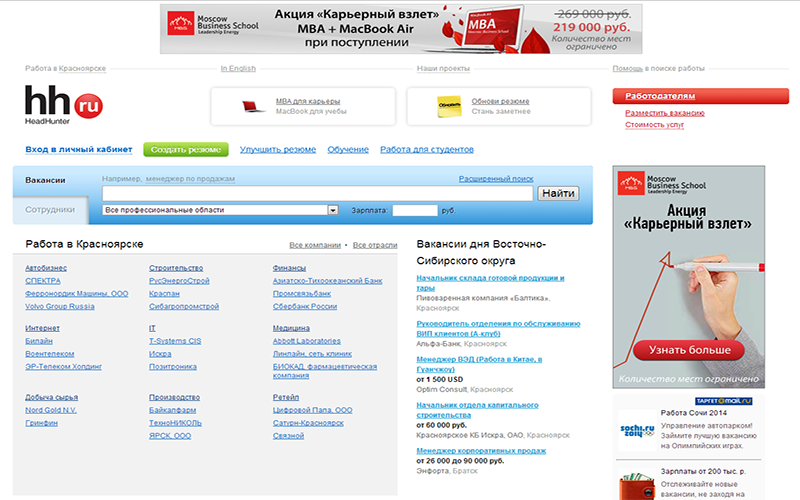Click the Позитроника company link
The height and width of the screenshot is (500, 800).
pos(172,366)
